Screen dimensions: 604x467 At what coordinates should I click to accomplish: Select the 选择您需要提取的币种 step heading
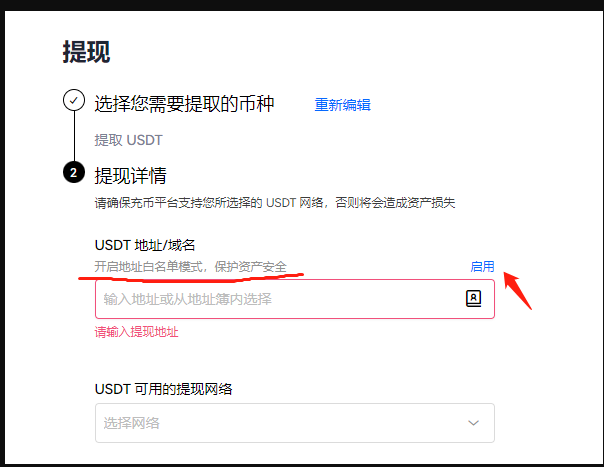click(x=184, y=104)
